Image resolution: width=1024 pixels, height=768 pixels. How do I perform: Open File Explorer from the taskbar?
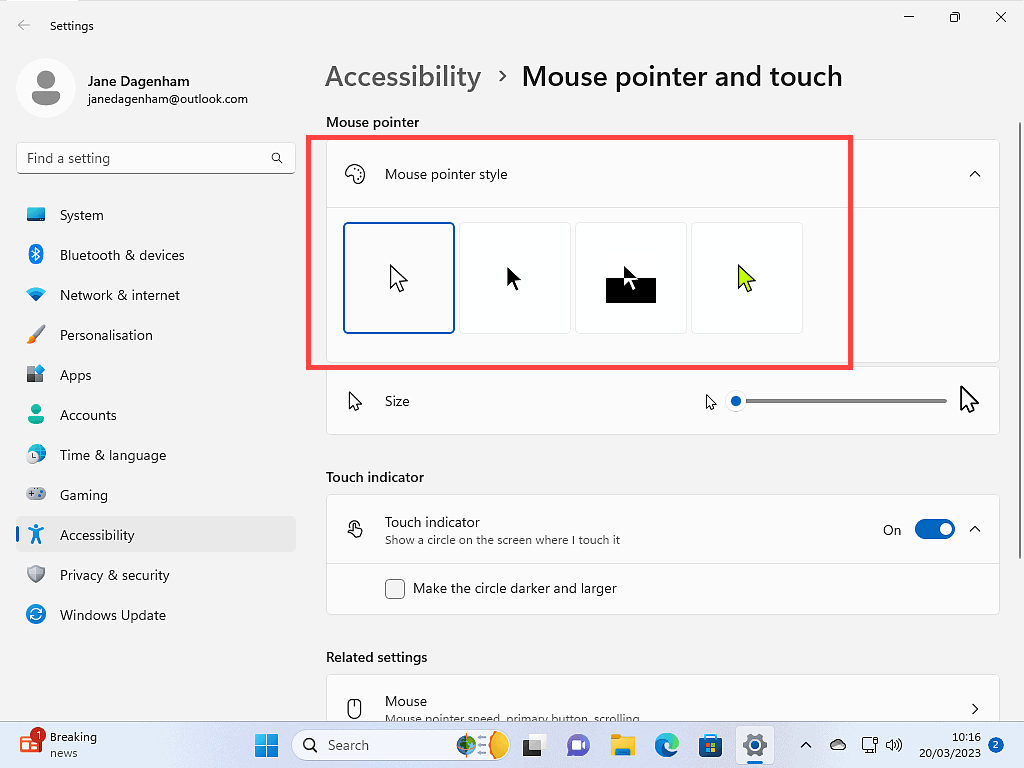(623, 745)
